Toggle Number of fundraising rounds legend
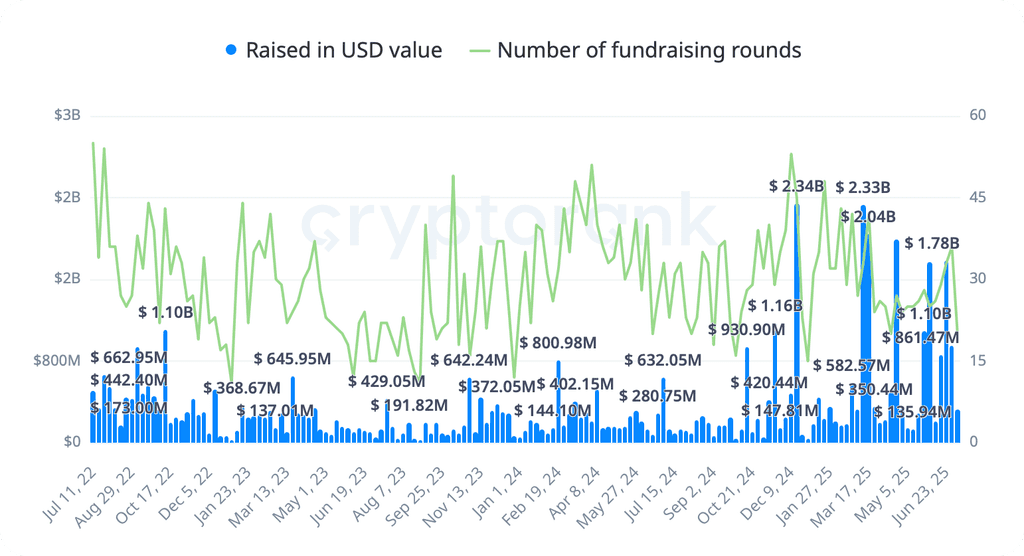 635,50
